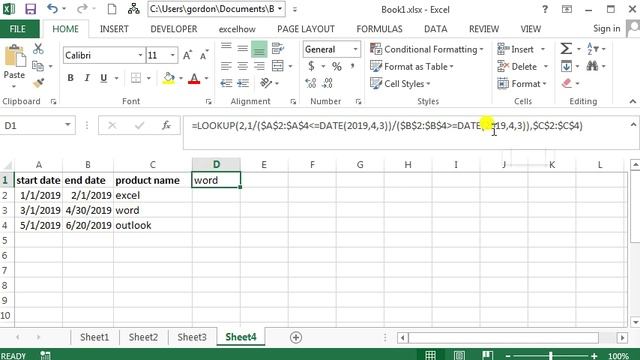This screenshot has width=640, height=360.
Task: Select column D header
Action: (216, 164)
